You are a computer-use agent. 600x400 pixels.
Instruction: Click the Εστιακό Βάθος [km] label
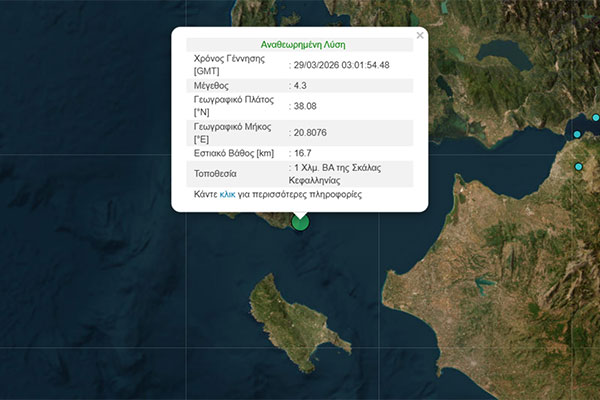coord(233,153)
